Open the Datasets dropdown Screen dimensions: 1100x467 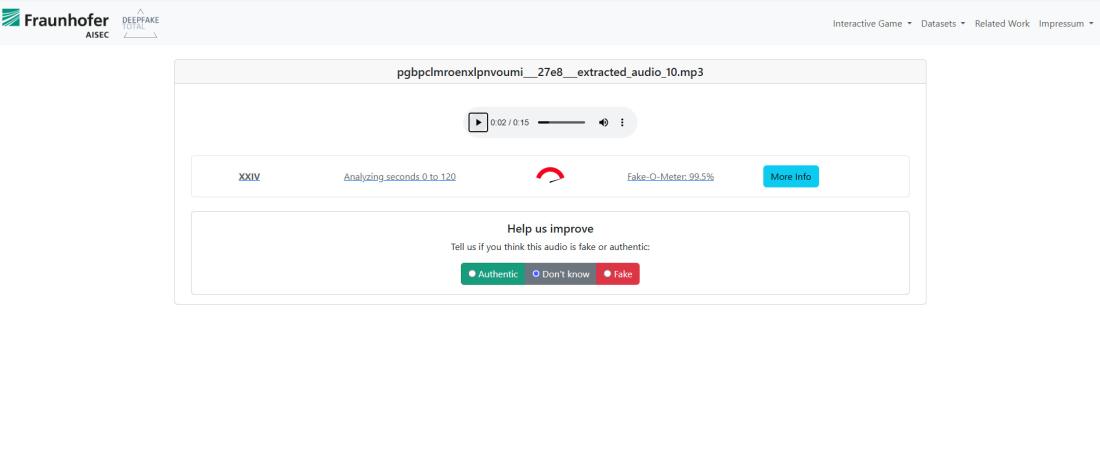[x=942, y=23]
